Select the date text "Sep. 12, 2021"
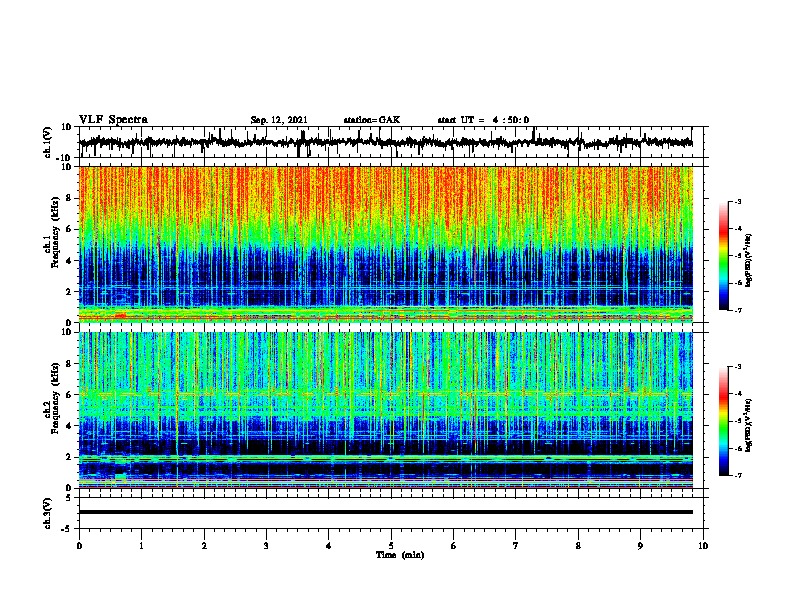The height and width of the screenshot is (612, 792). [279, 120]
